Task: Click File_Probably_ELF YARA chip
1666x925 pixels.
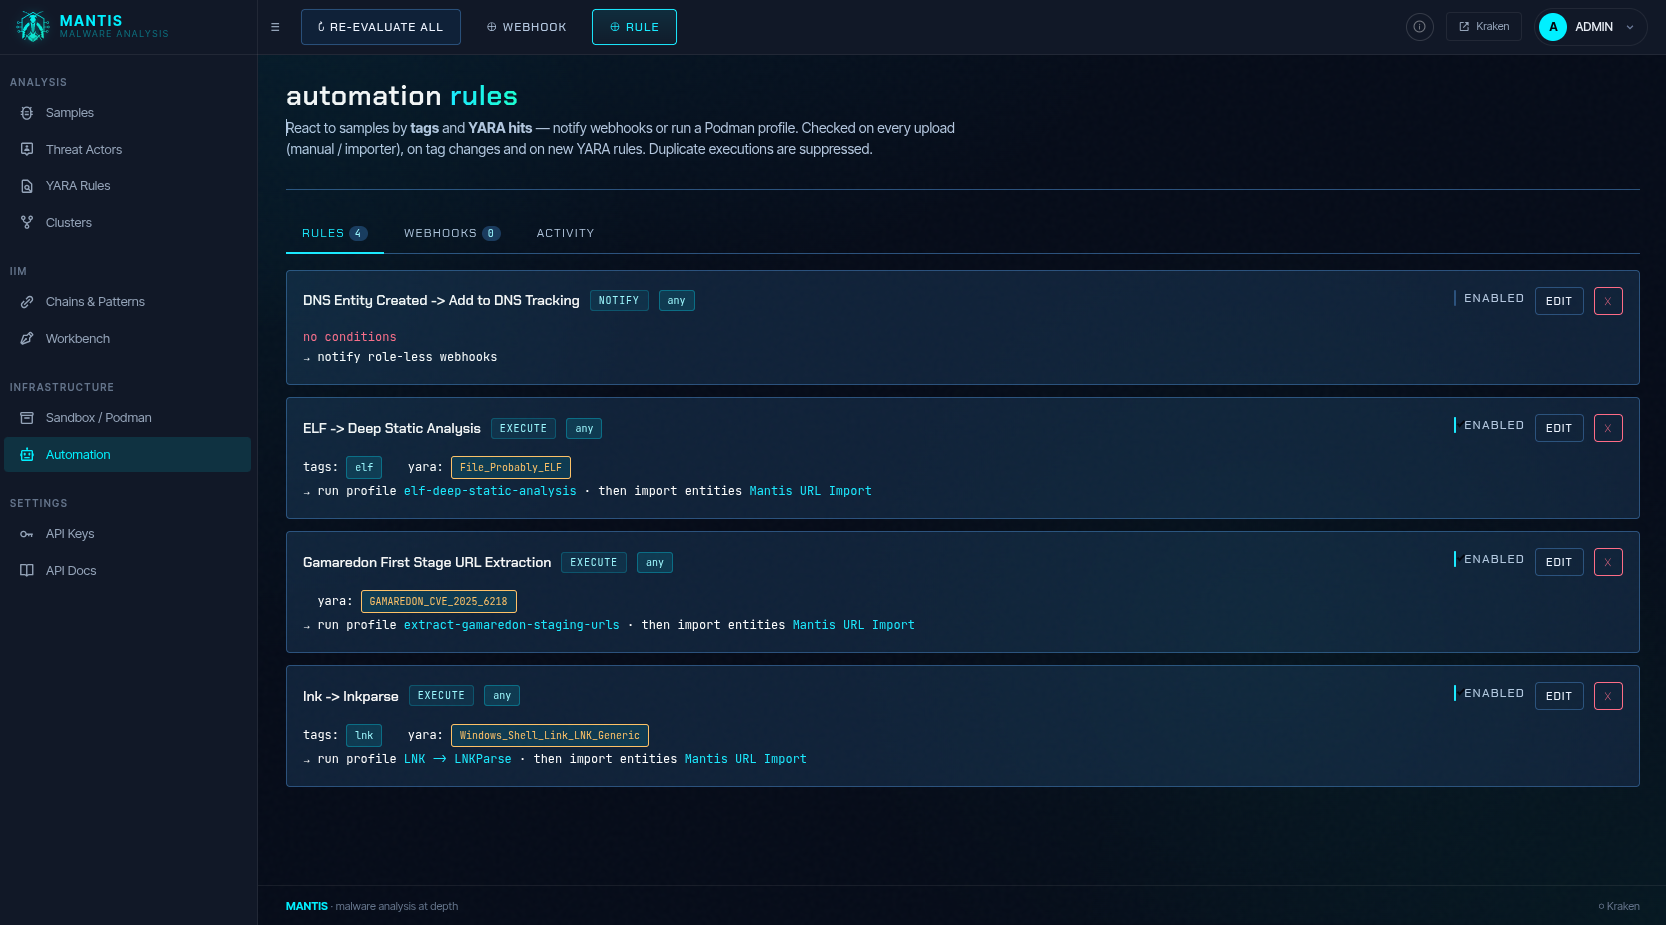Action: coord(511,467)
